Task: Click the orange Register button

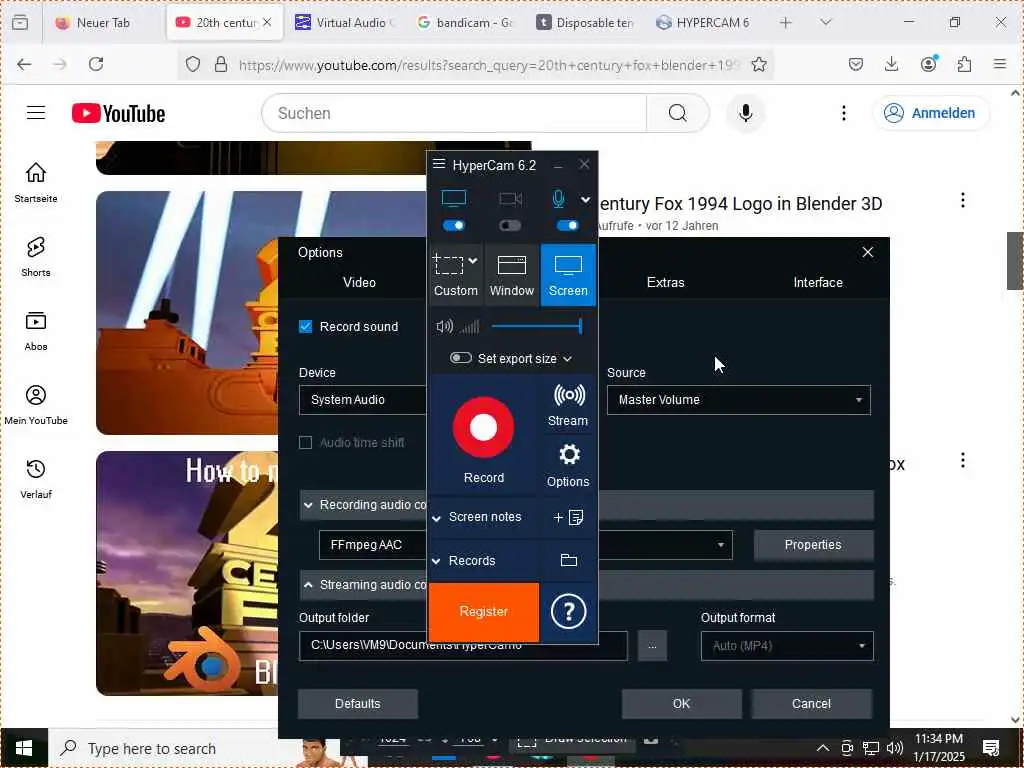Action: pos(483,612)
